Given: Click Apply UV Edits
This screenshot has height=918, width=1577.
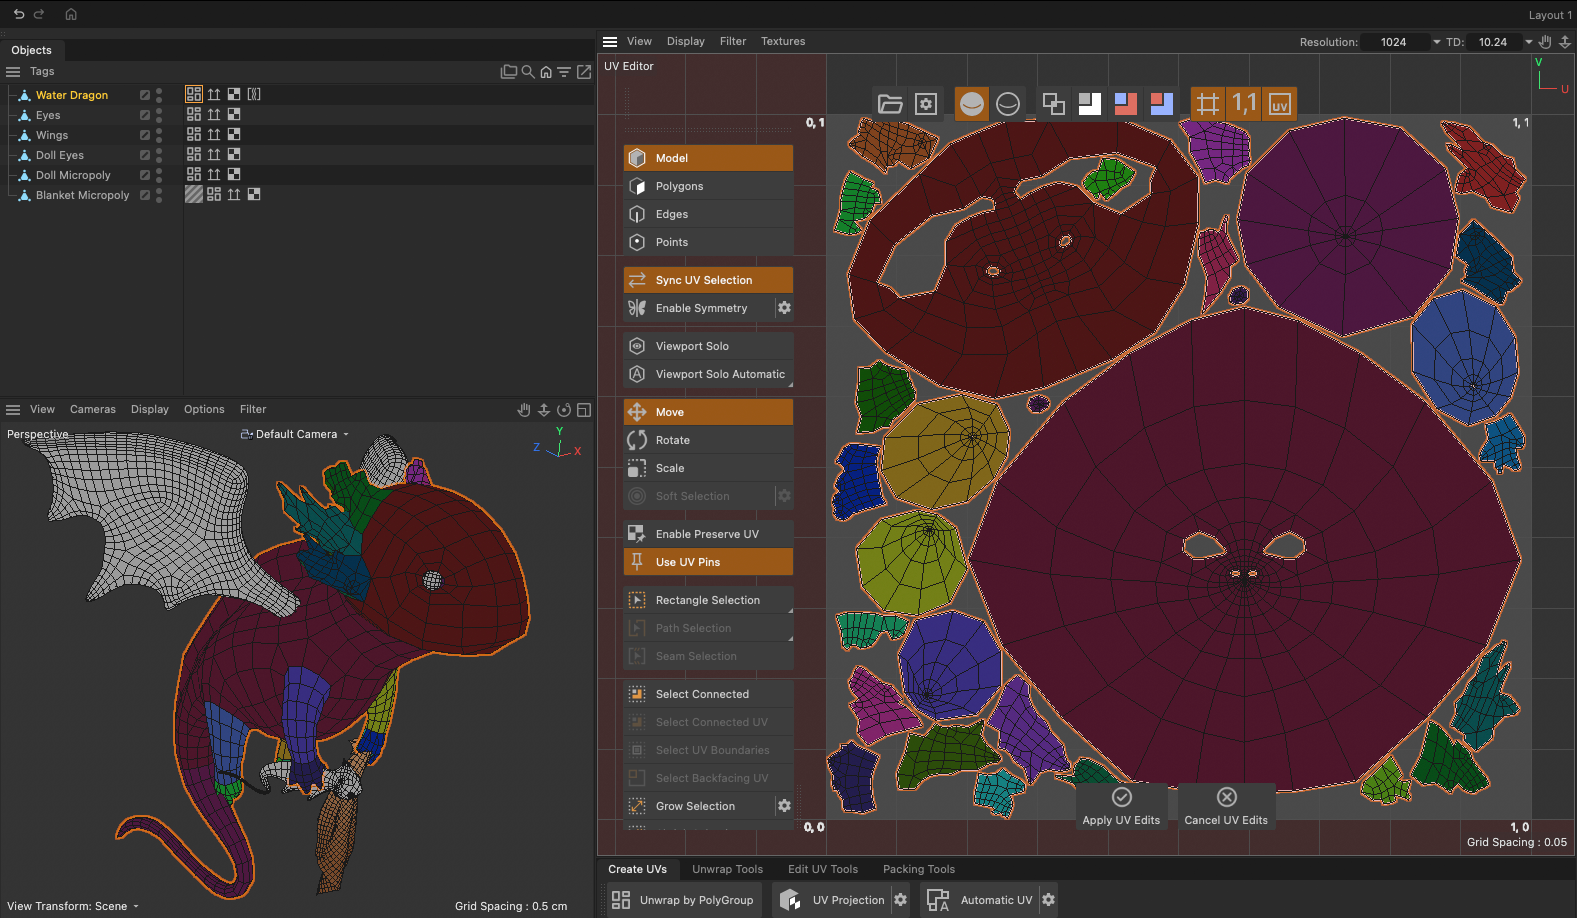Looking at the screenshot, I should tap(1121, 807).
